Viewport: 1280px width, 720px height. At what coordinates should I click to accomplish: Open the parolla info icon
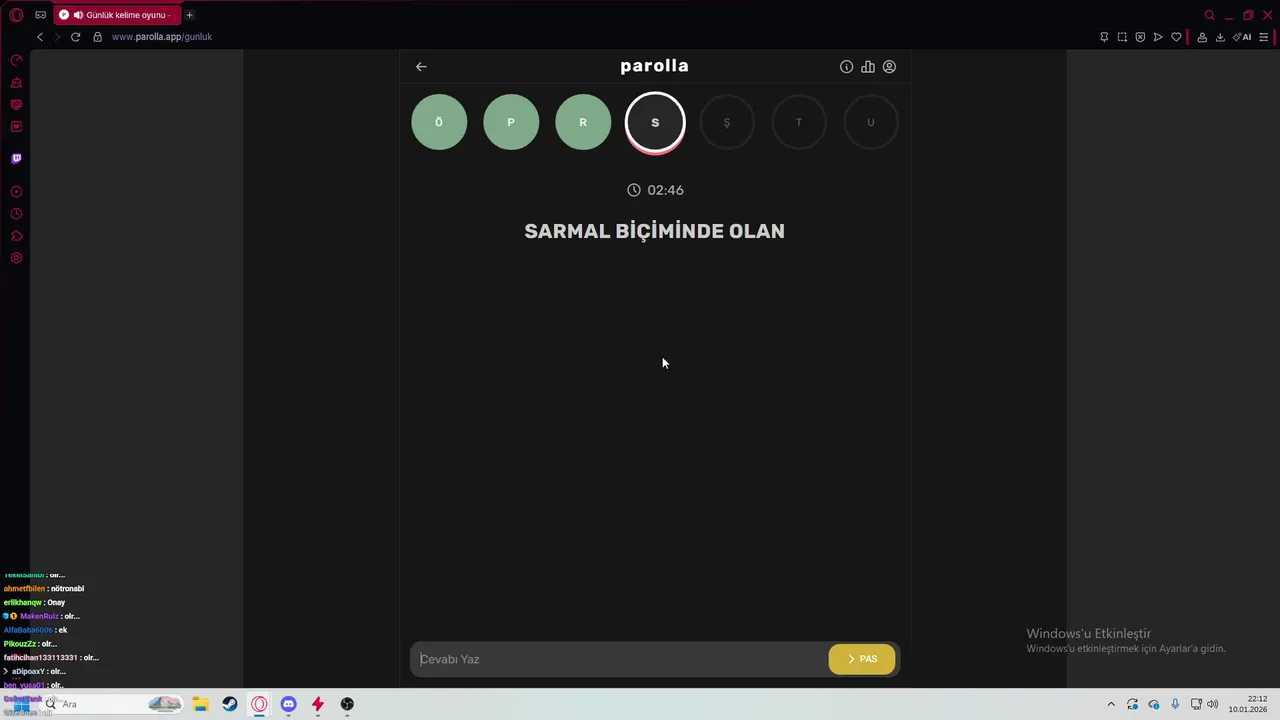[846, 67]
